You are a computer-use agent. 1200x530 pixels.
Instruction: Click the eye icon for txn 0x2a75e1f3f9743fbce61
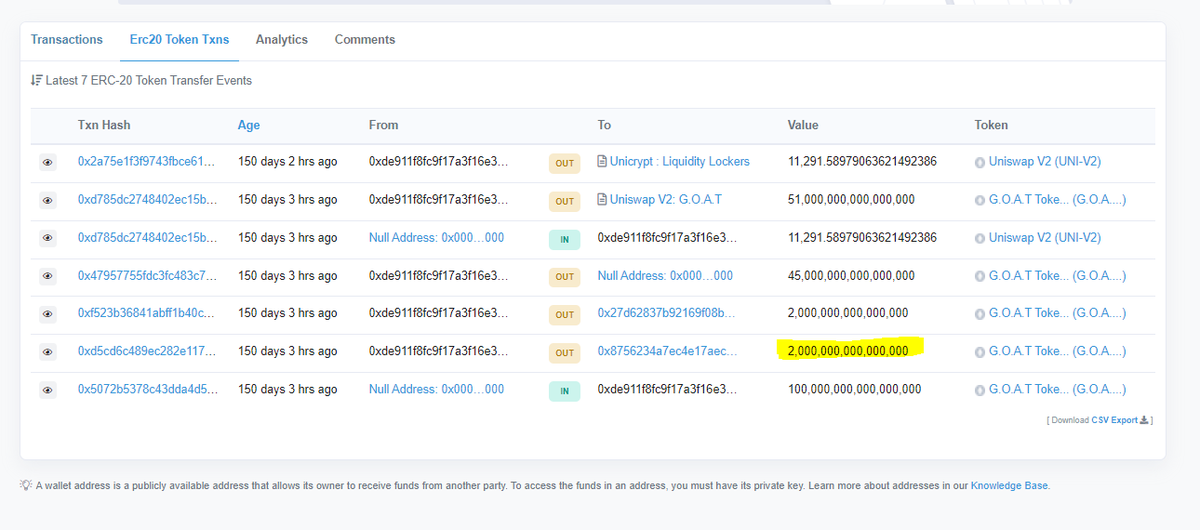point(48,162)
